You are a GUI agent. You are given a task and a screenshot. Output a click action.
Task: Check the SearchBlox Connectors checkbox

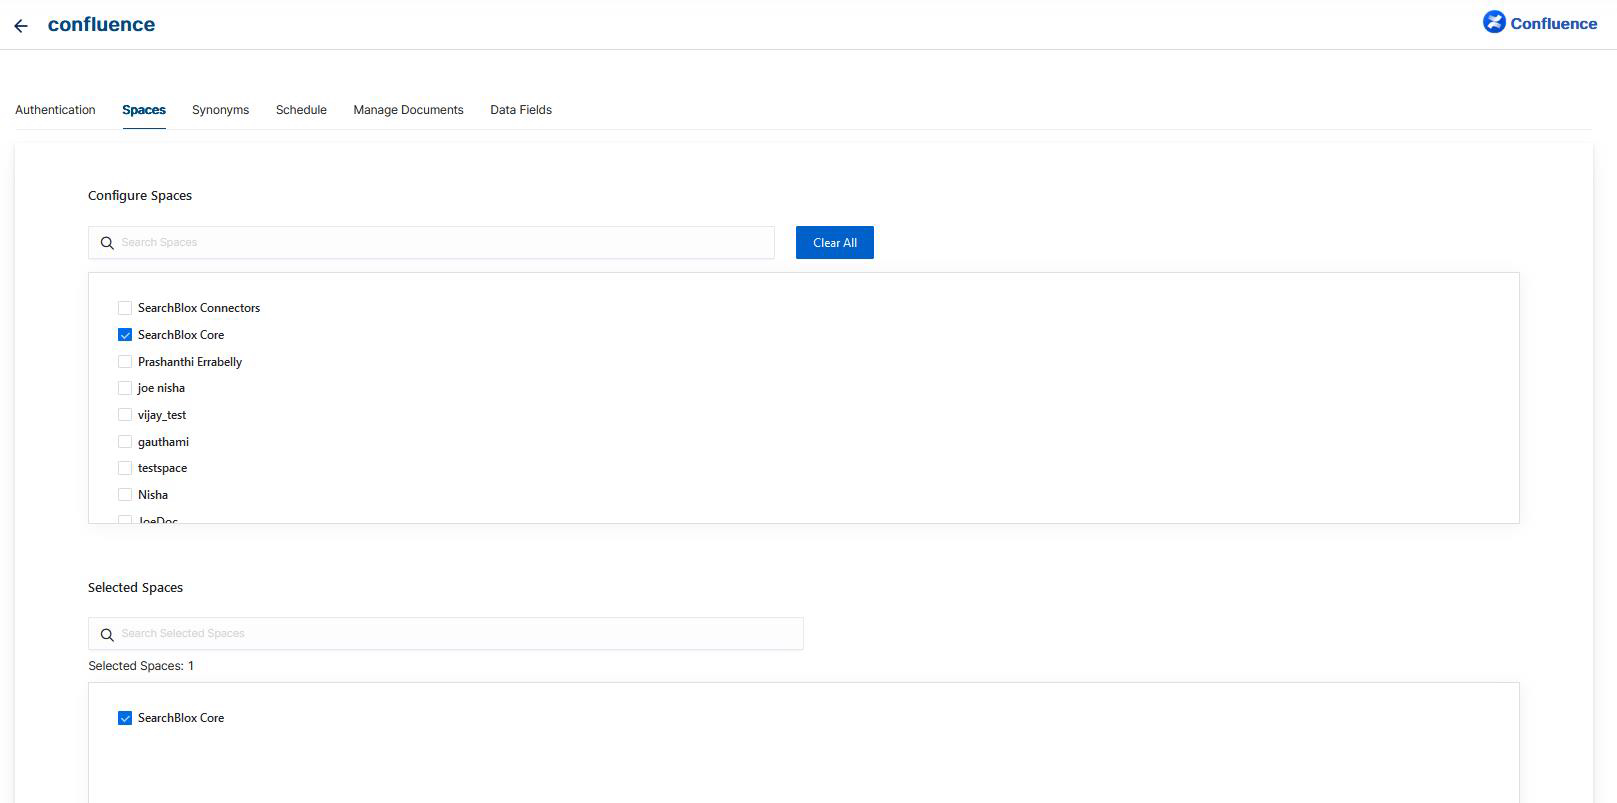125,308
